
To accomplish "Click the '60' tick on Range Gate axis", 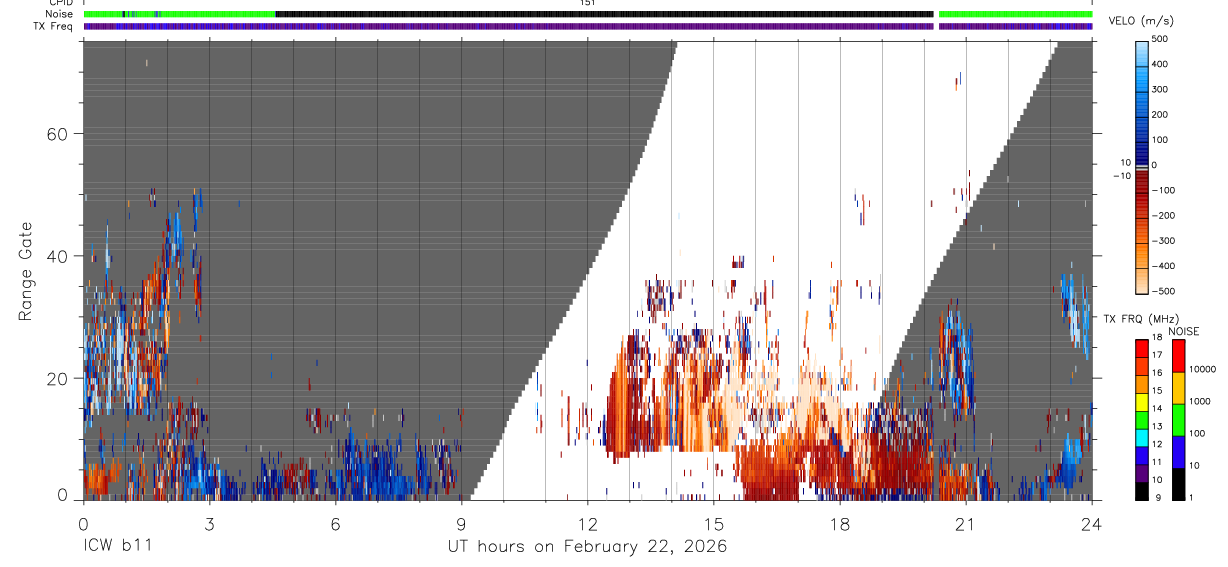I will pyautogui.click(x=55, y=134).
